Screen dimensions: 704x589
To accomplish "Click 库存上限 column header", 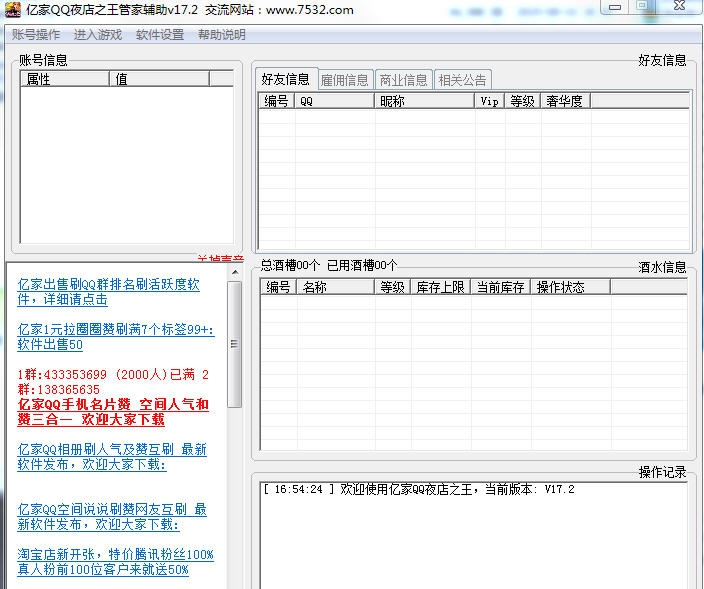I will [x=441, y=287].
